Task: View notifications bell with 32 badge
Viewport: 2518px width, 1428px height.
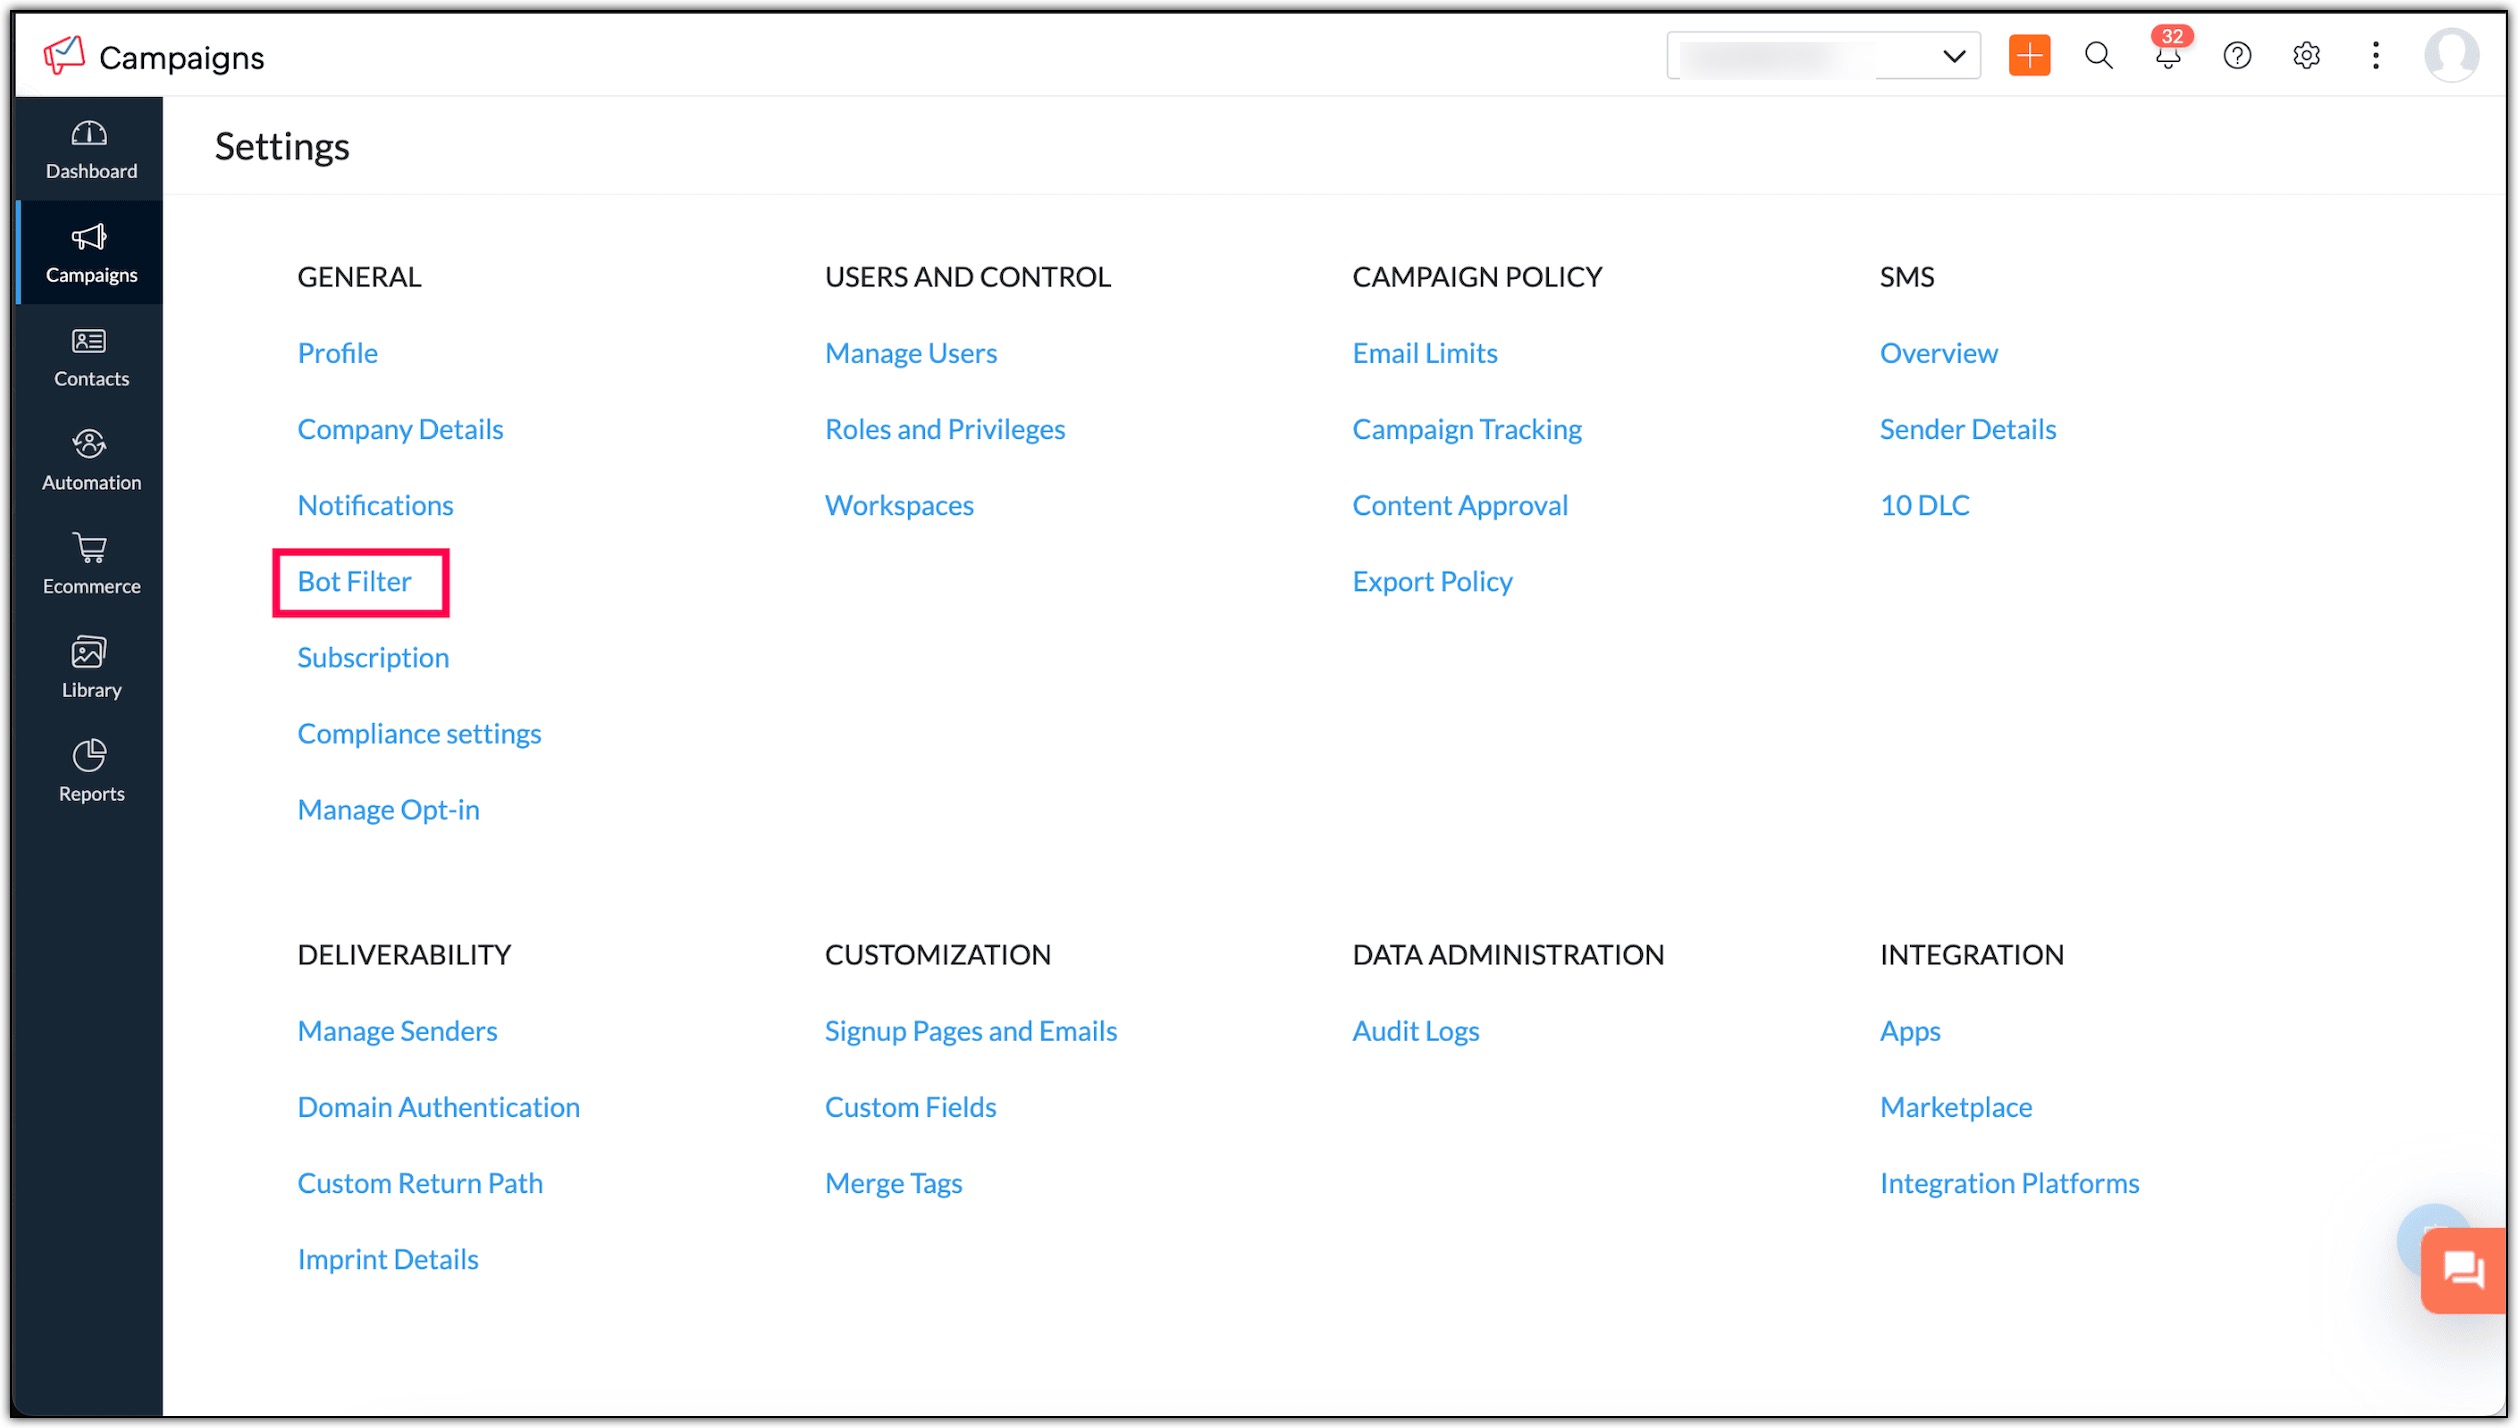Action: coord(2167,56)
